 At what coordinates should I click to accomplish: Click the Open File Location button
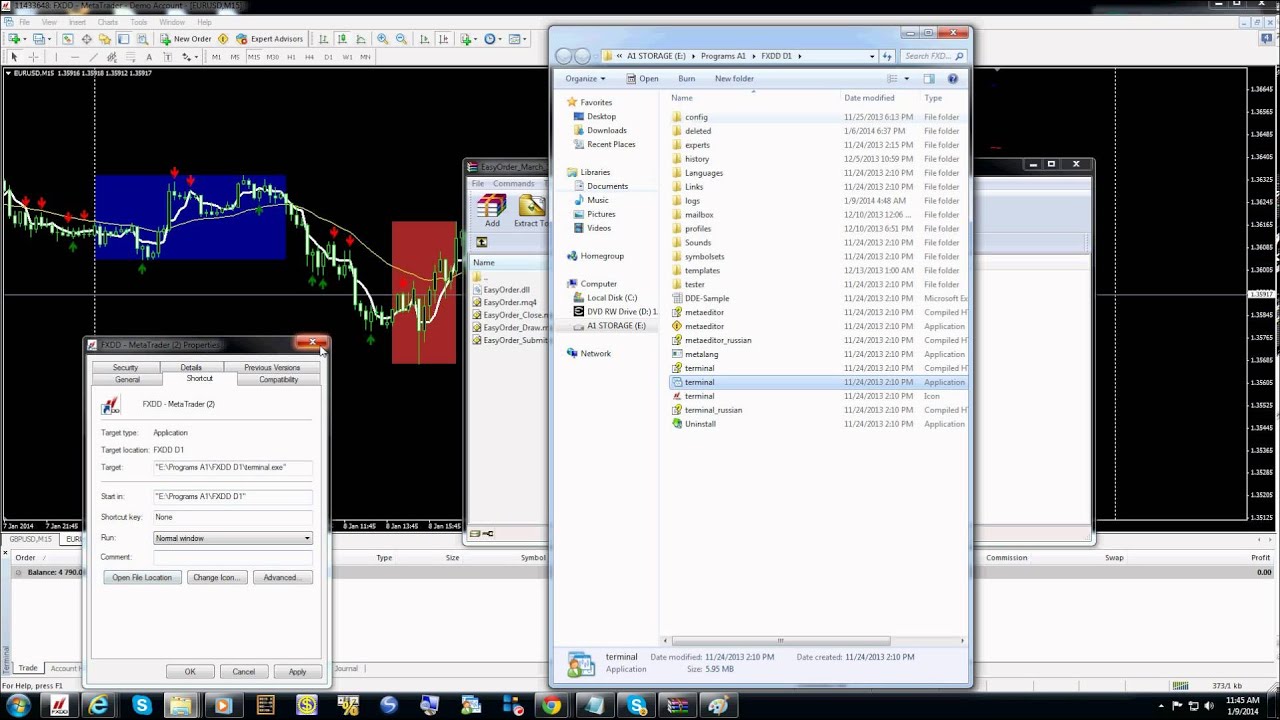pos(142,577)
